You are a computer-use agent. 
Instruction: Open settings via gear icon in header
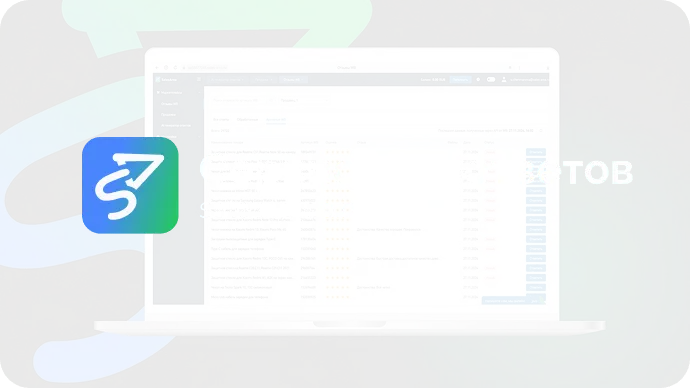[x=478, y=80]
